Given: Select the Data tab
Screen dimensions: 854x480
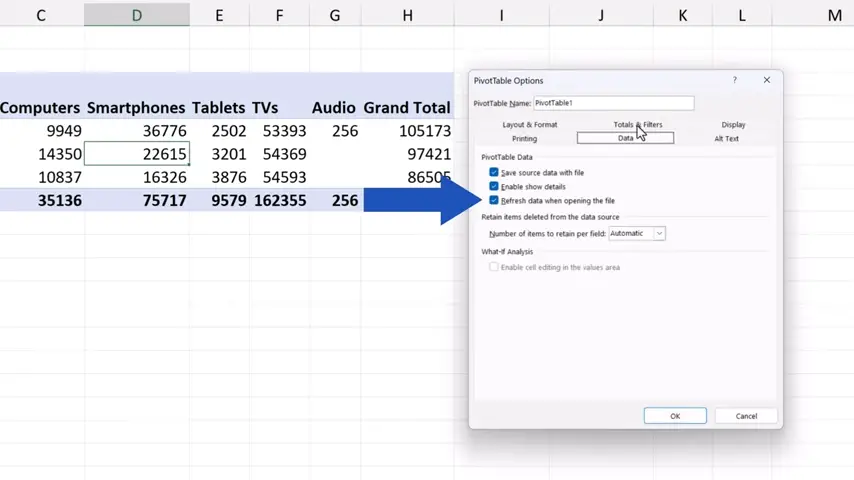Looking at the screenshot, I should (x=625, y=138).
